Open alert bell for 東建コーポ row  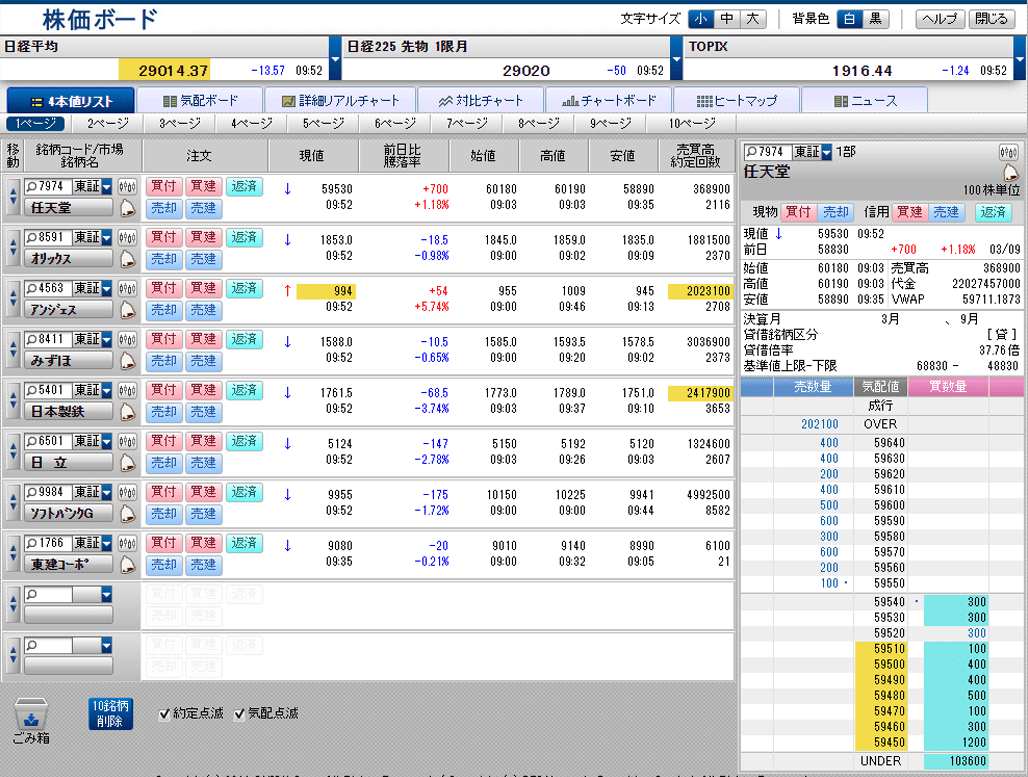pyautogui.click(x=127, y=565)
